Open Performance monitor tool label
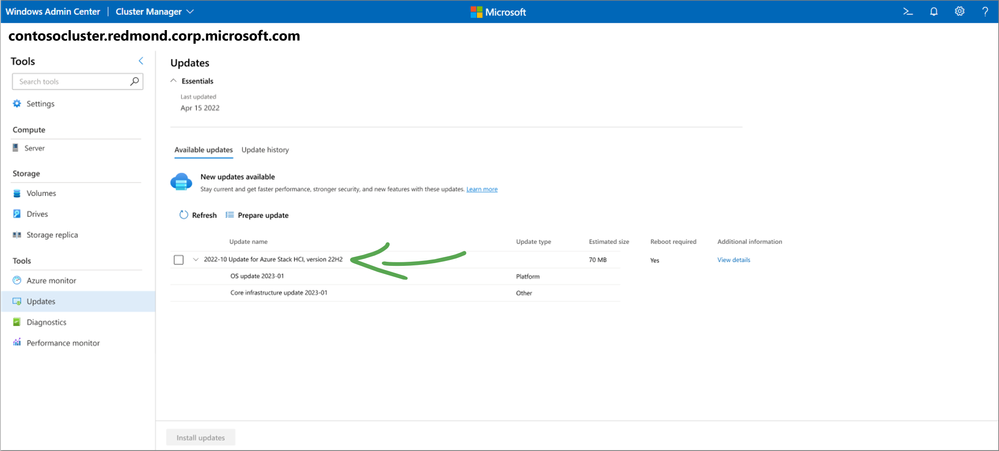Image resolution: width=999 pixels, height=451 pixels. pos(63,343)
